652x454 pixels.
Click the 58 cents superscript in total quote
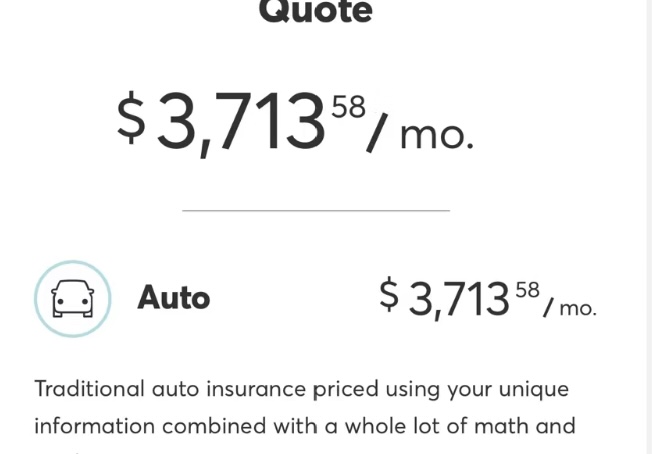348,107
